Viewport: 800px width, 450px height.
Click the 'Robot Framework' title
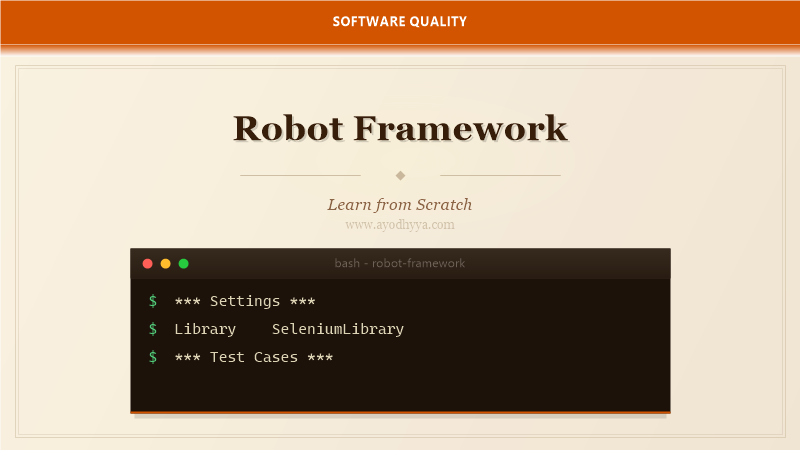400,128
